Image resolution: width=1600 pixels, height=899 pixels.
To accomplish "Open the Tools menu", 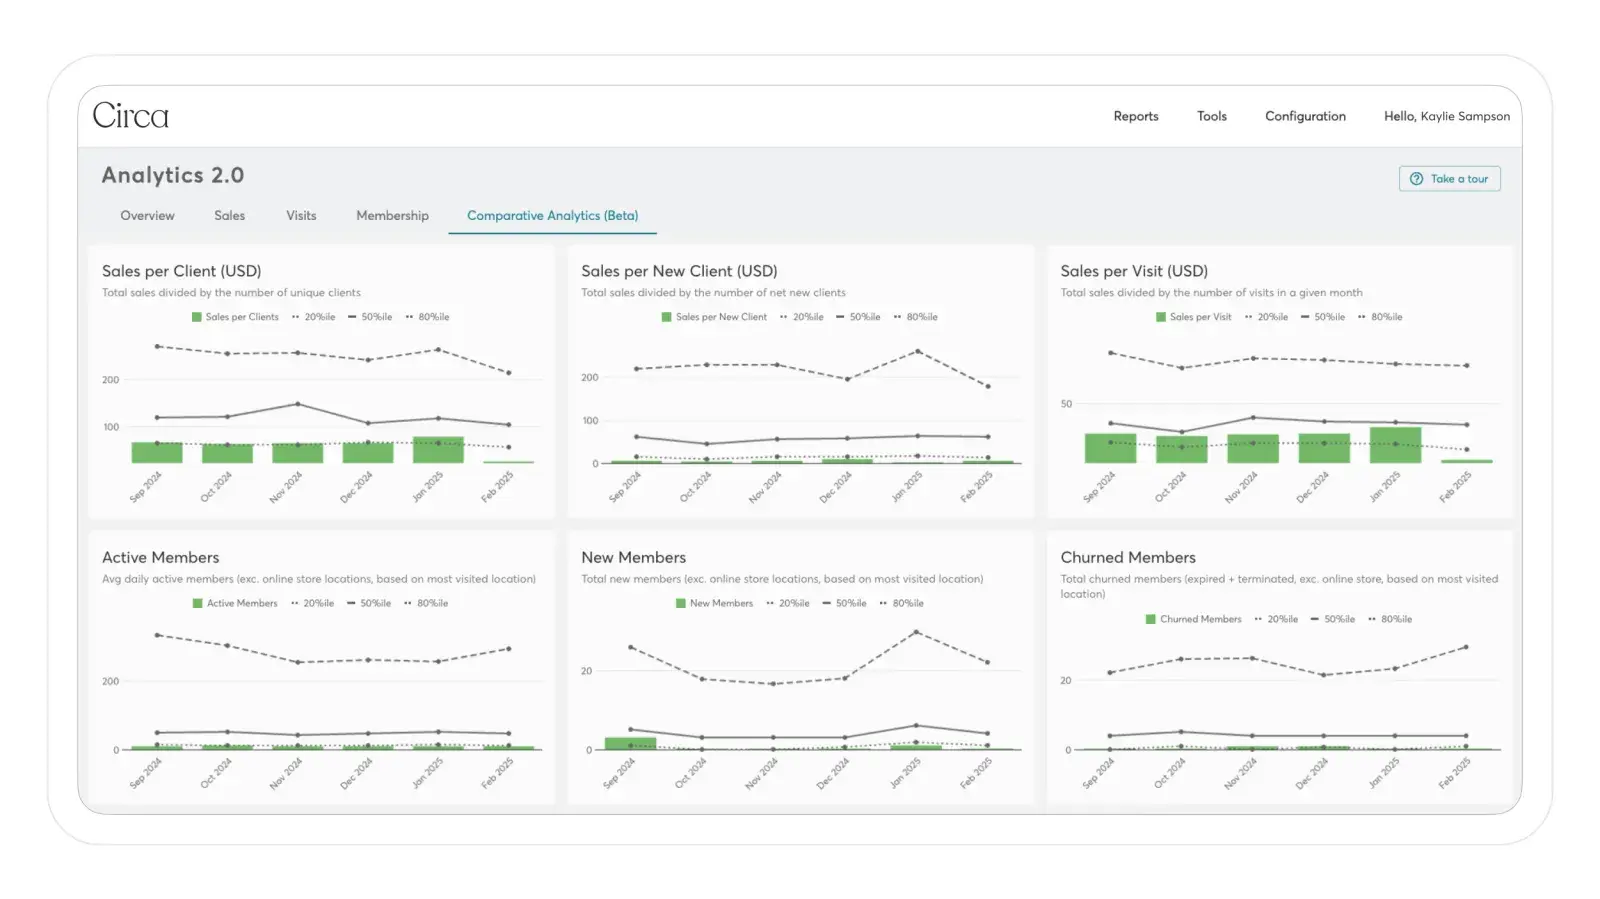I will [x=1211, y=116].
